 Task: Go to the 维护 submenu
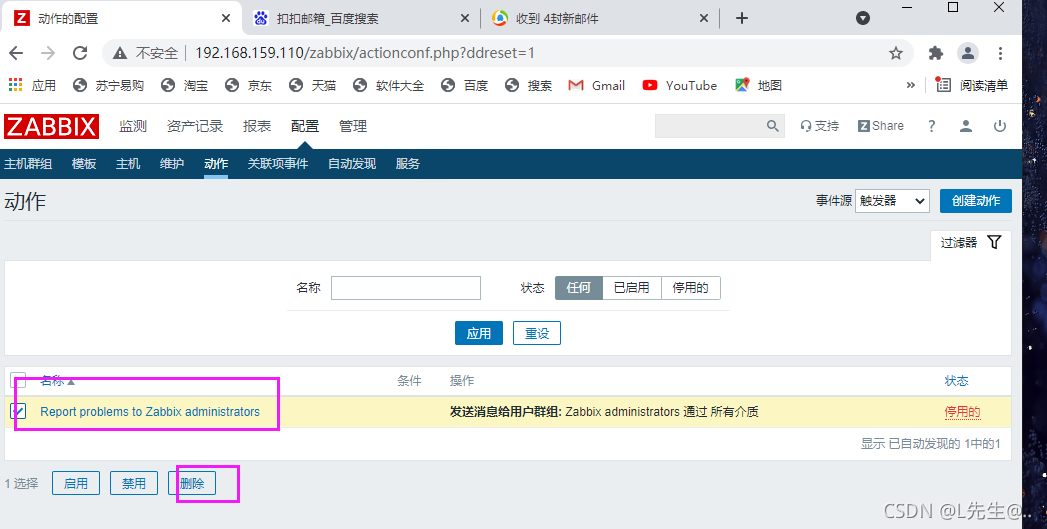[x=172, y=164]
